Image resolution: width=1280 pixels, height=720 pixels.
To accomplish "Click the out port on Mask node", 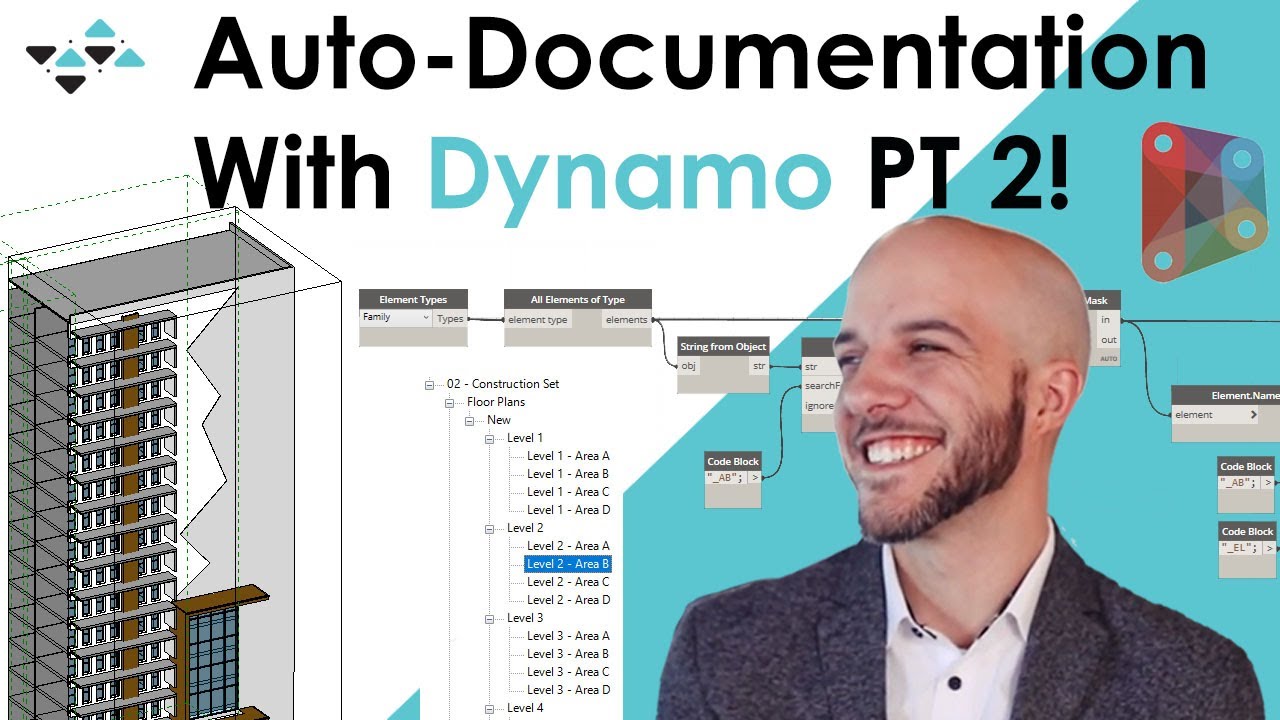I will pyautogui.click(x=1108, y=340).
